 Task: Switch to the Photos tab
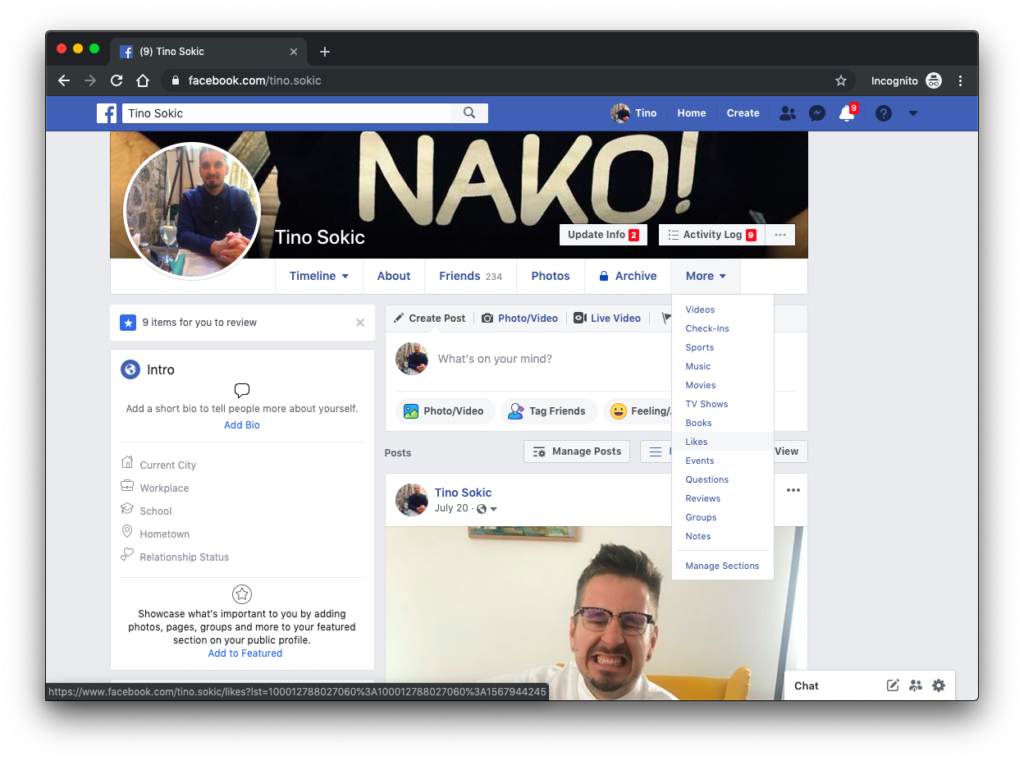point(550,276)
